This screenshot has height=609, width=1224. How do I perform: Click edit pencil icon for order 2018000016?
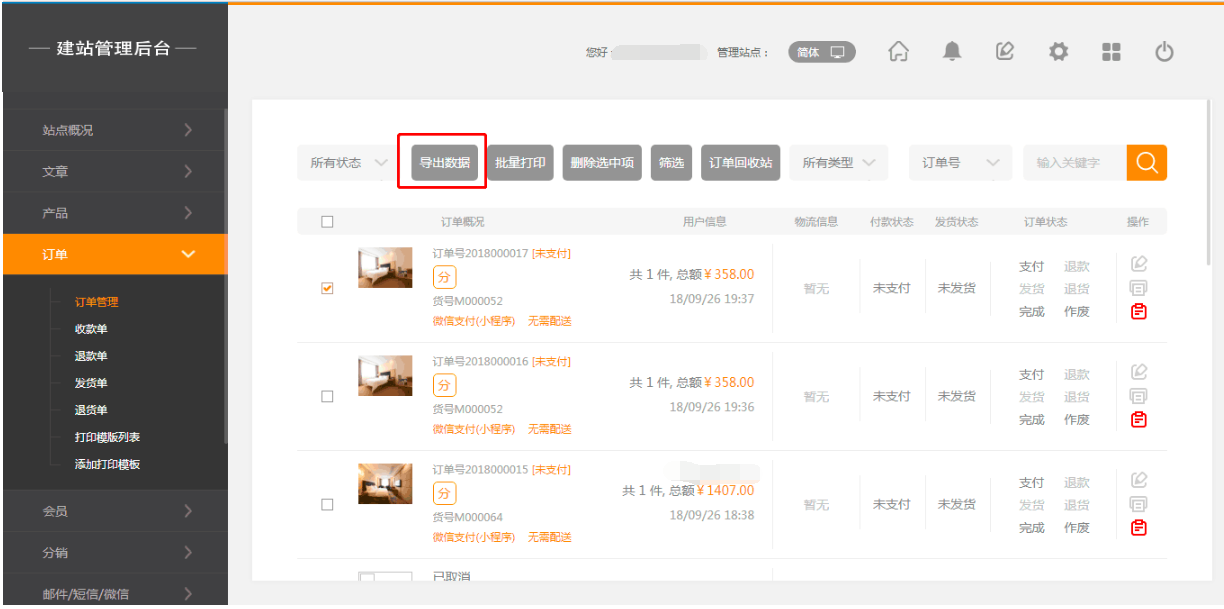click(1138, 372)
